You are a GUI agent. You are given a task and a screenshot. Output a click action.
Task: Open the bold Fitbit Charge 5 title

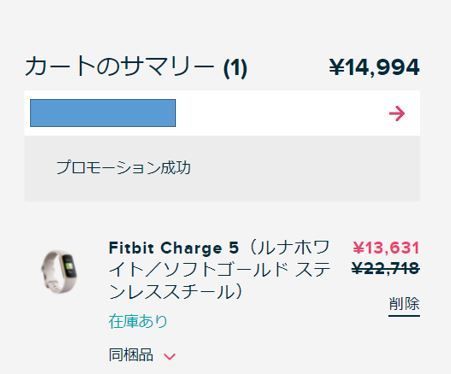click(x=174, y=248)
